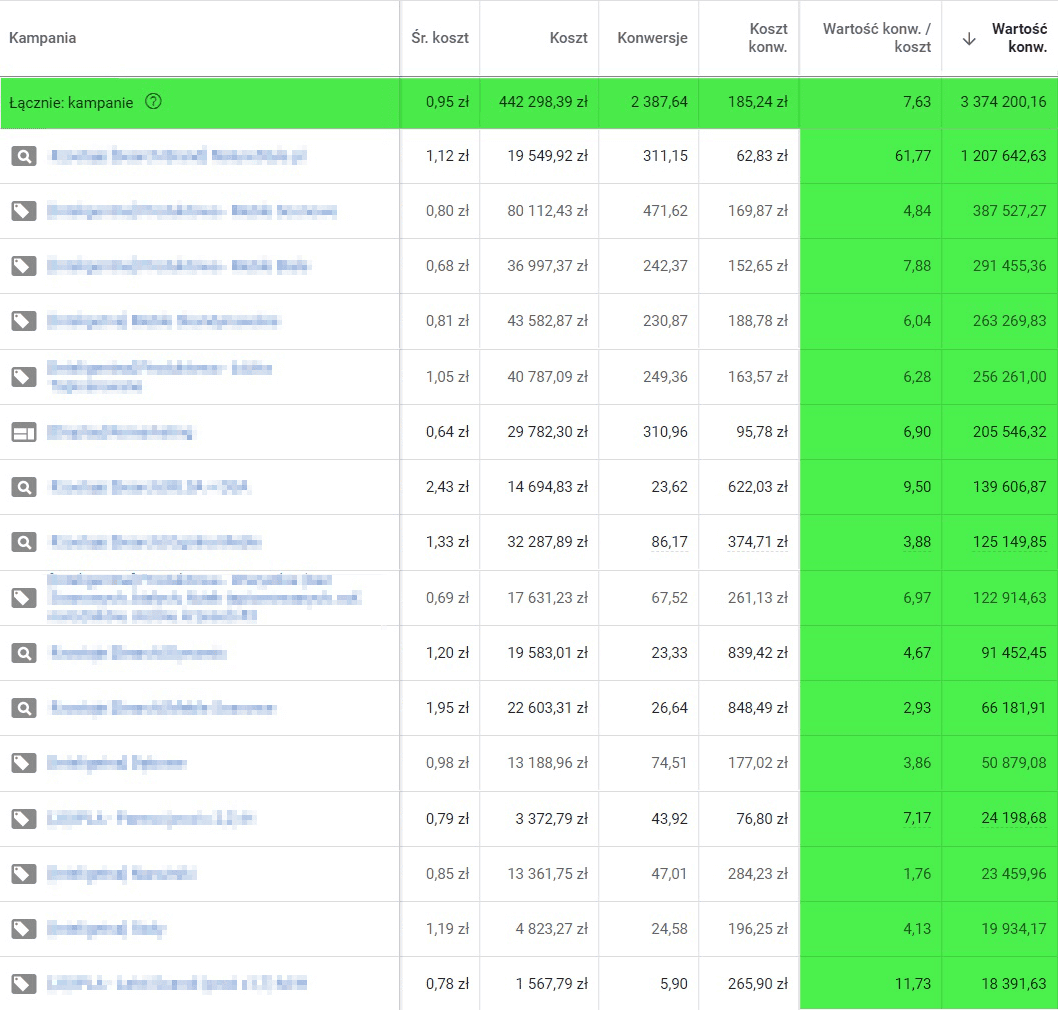Click cost per conversion 152,65 zł

coord(758,266)
